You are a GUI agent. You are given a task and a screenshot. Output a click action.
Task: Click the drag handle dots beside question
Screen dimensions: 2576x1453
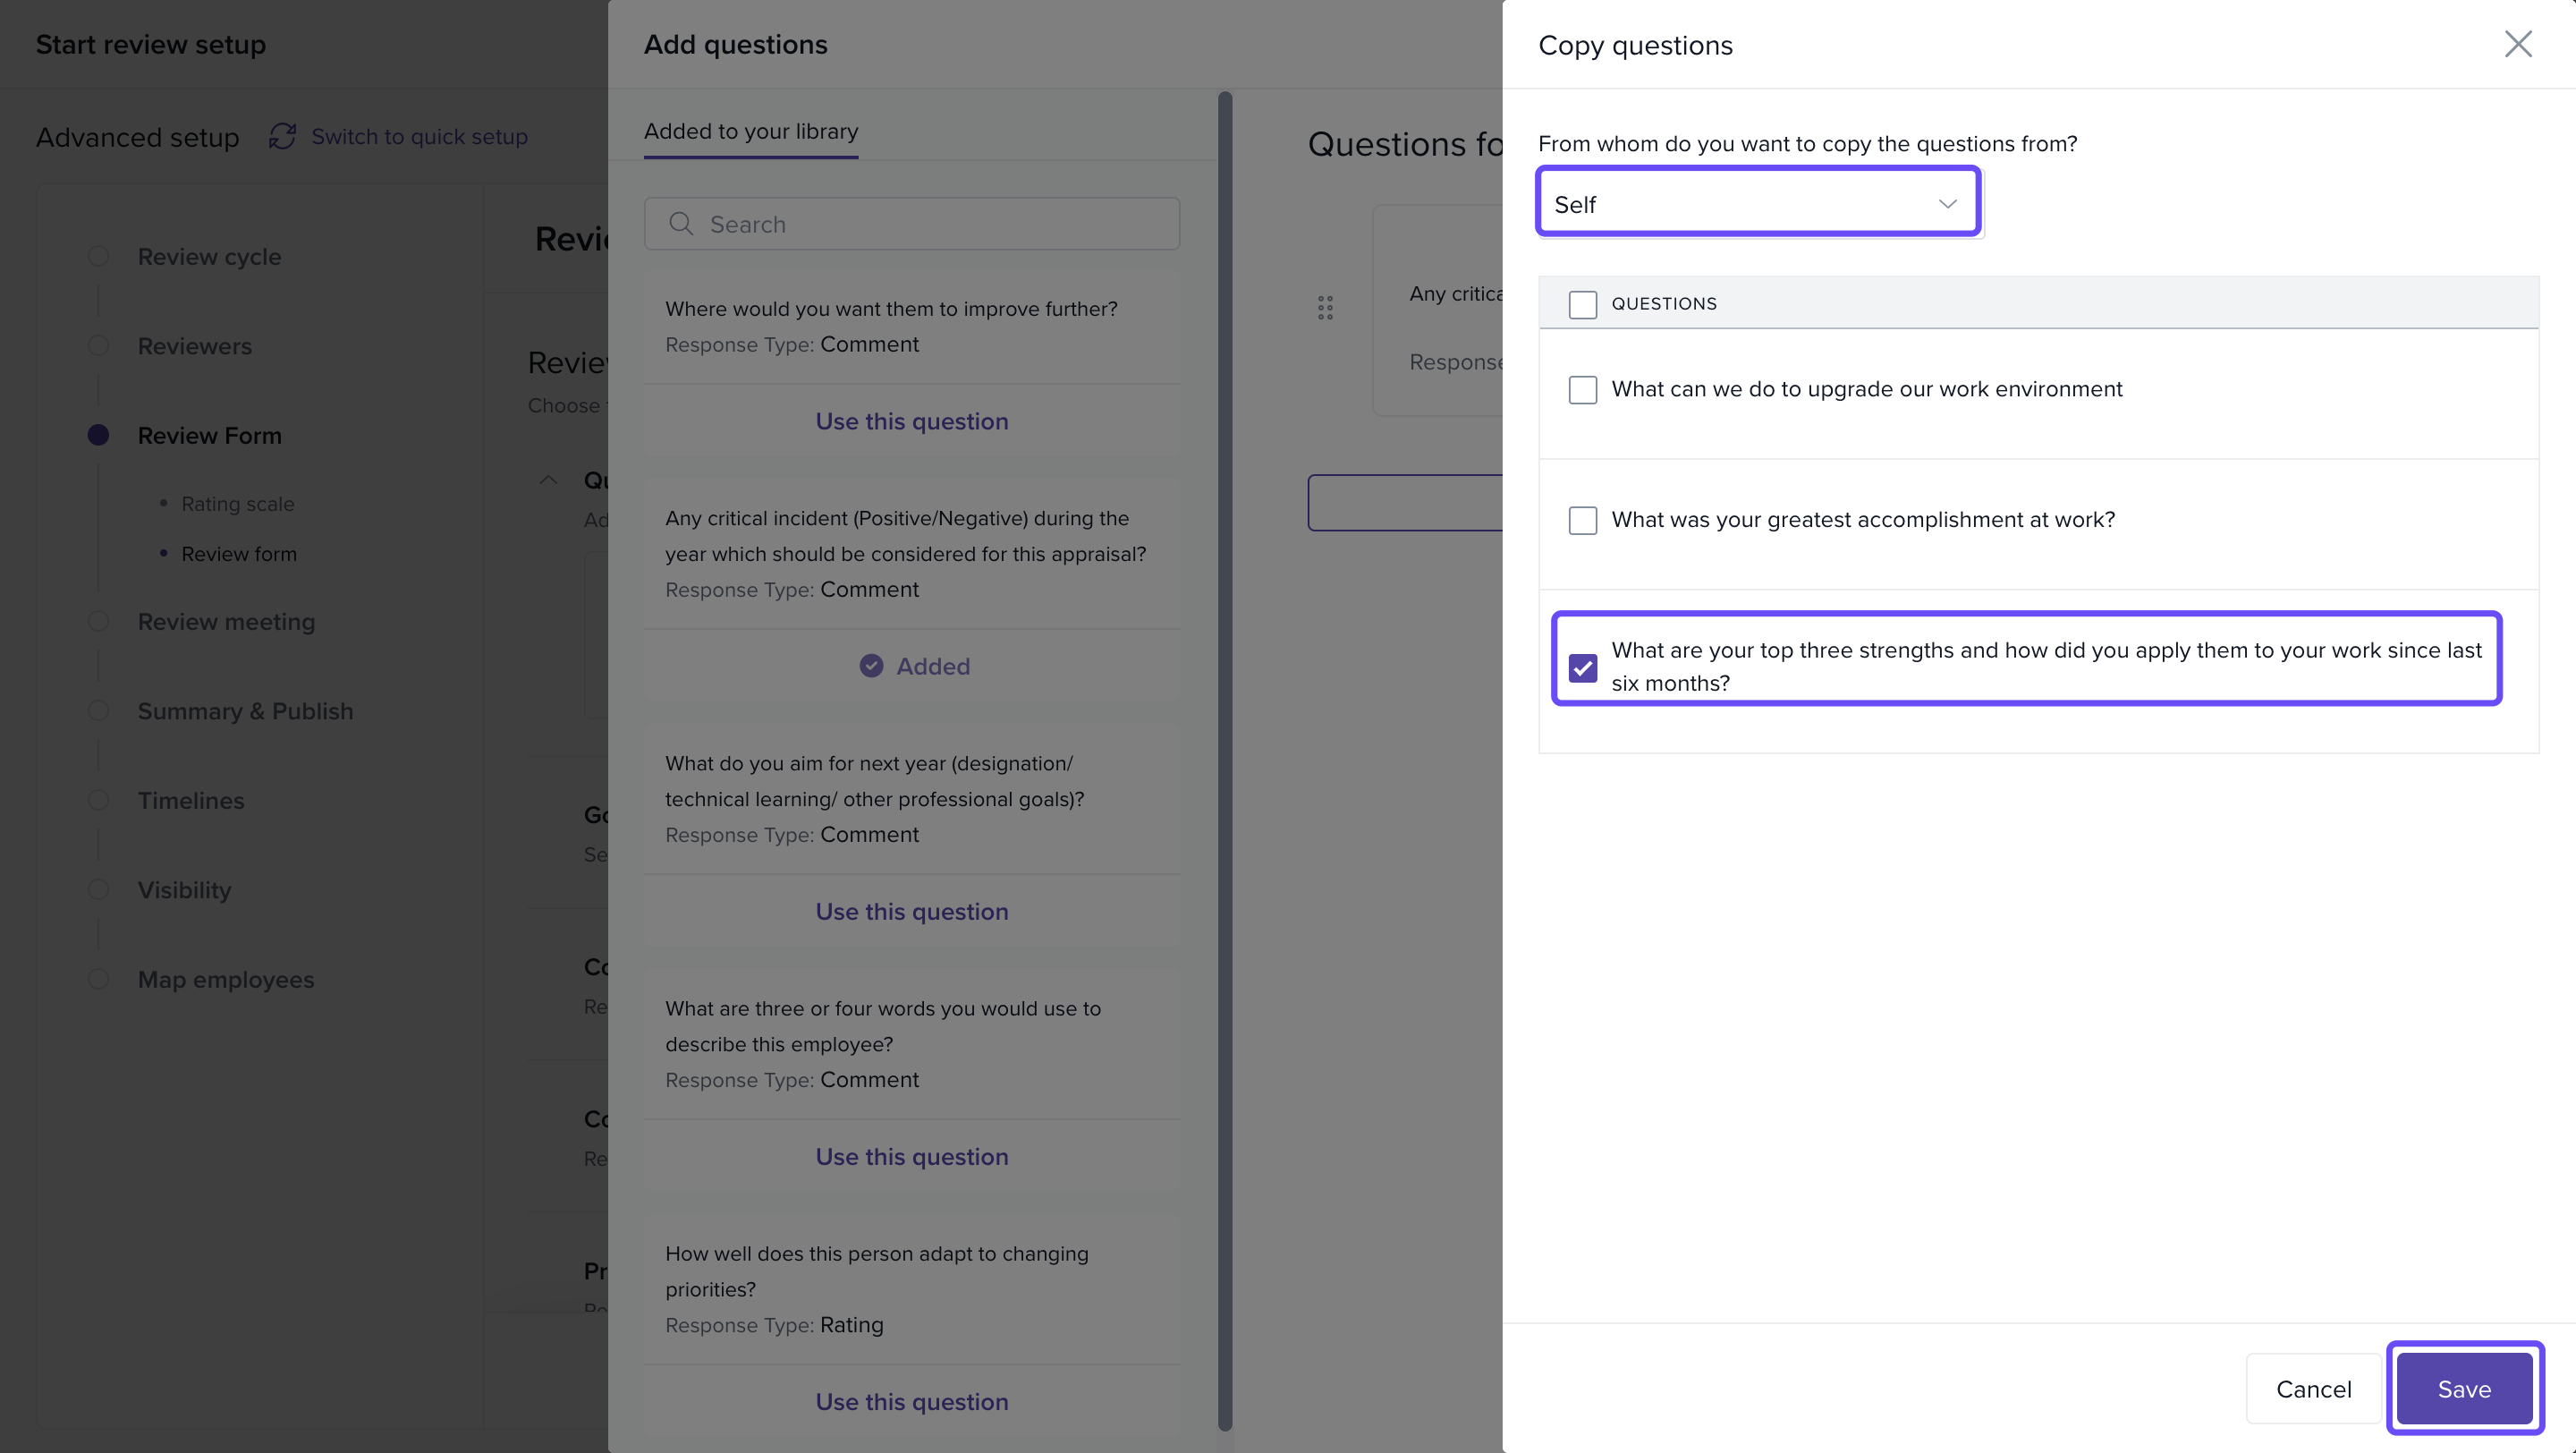point(1325,308)
